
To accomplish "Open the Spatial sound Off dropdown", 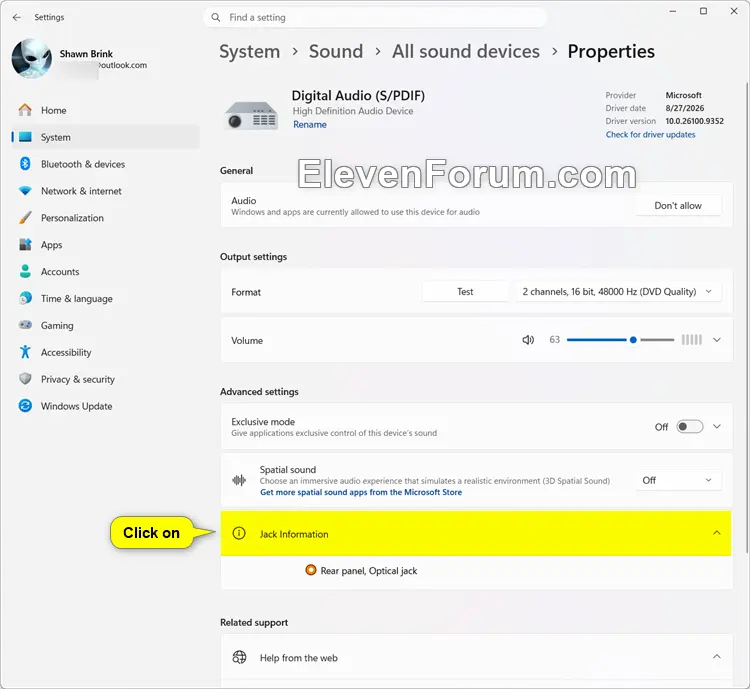I will point(678,480).
